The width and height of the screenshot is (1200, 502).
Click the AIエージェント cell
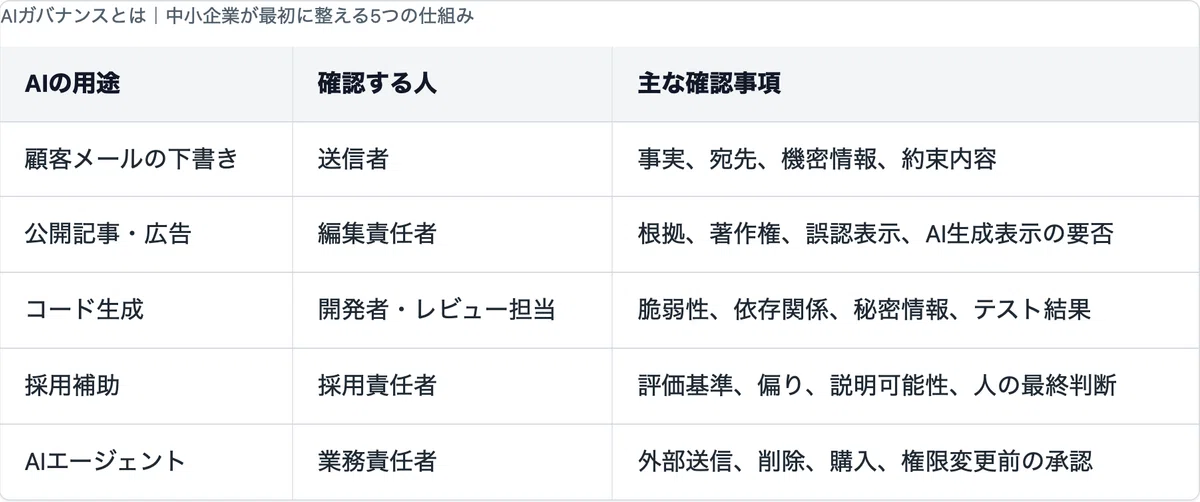(x=146, y=460)
